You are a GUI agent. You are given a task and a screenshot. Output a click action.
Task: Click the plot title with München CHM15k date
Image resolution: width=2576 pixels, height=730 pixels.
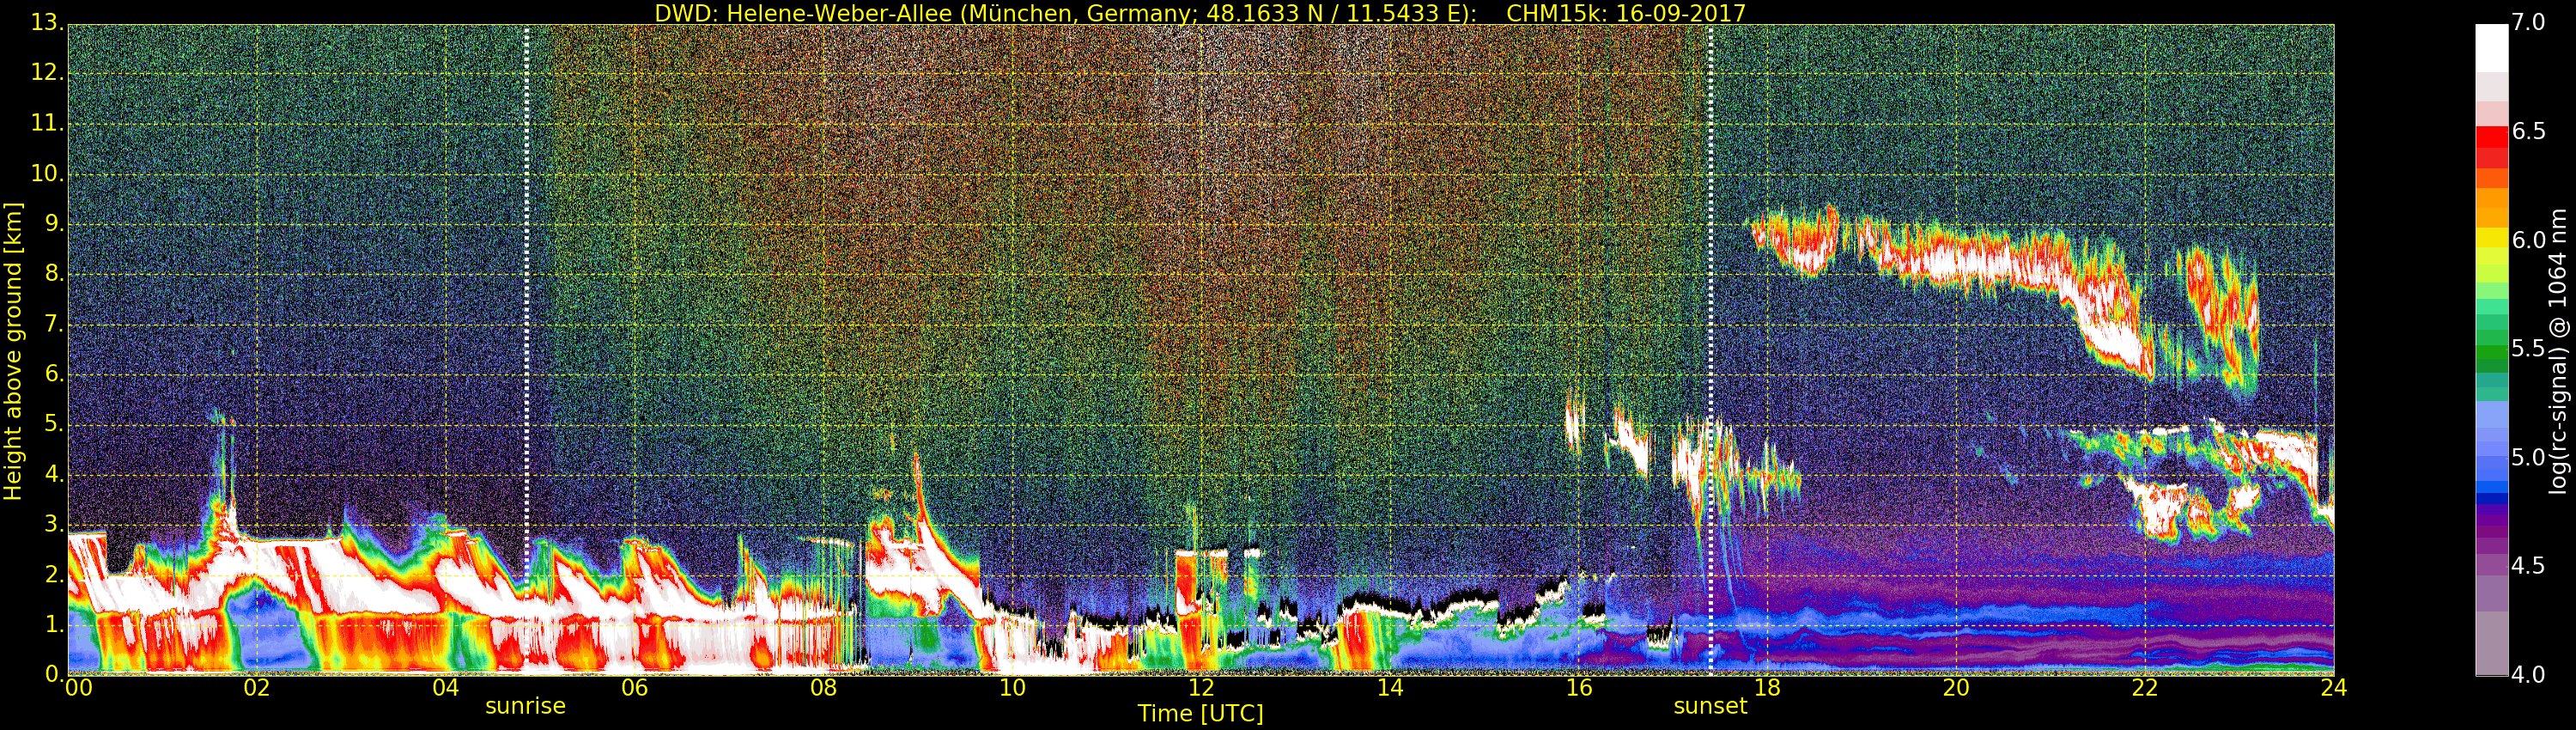1199,13
